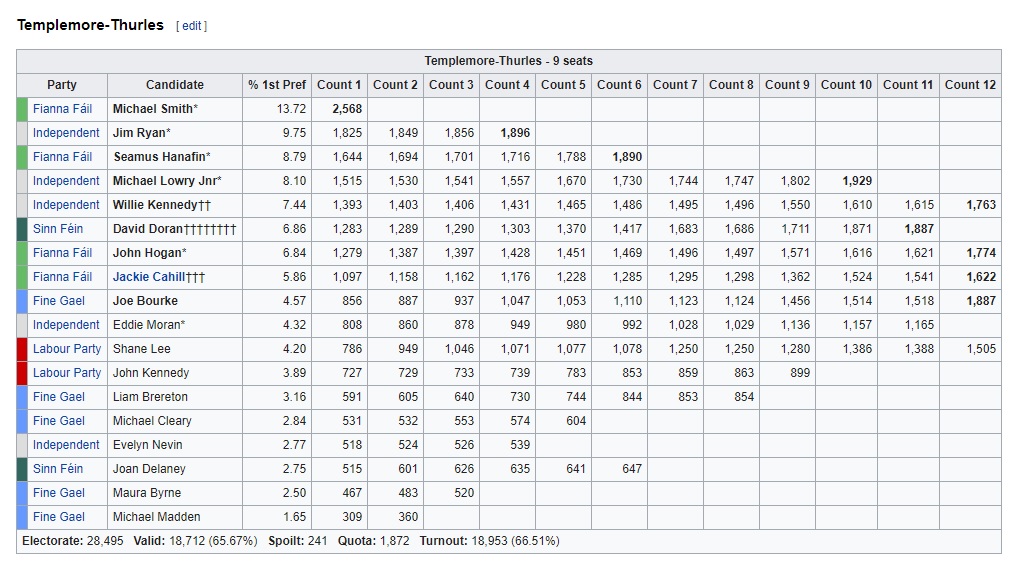Screen dimensions: 1027x561
Task: Click Willie Kennedy's Count 12 value 1,763
Action: pos(981,205)
